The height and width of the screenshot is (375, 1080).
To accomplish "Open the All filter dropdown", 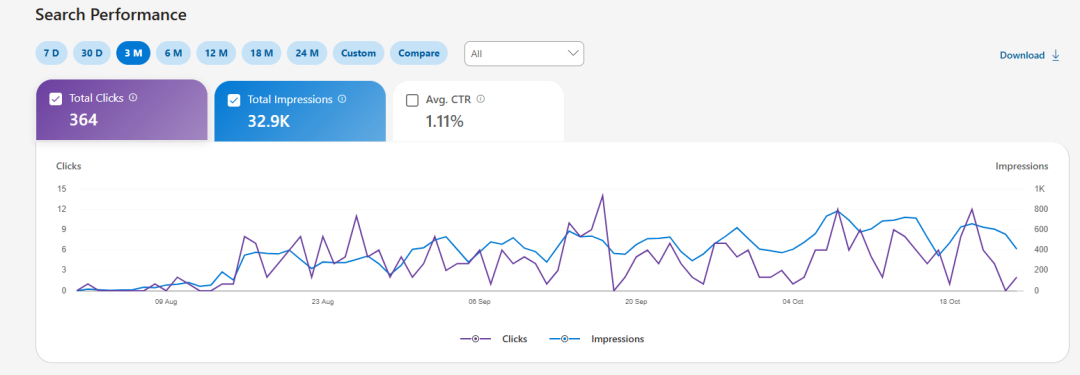I will pyautogui.click(x=524, y=54).
